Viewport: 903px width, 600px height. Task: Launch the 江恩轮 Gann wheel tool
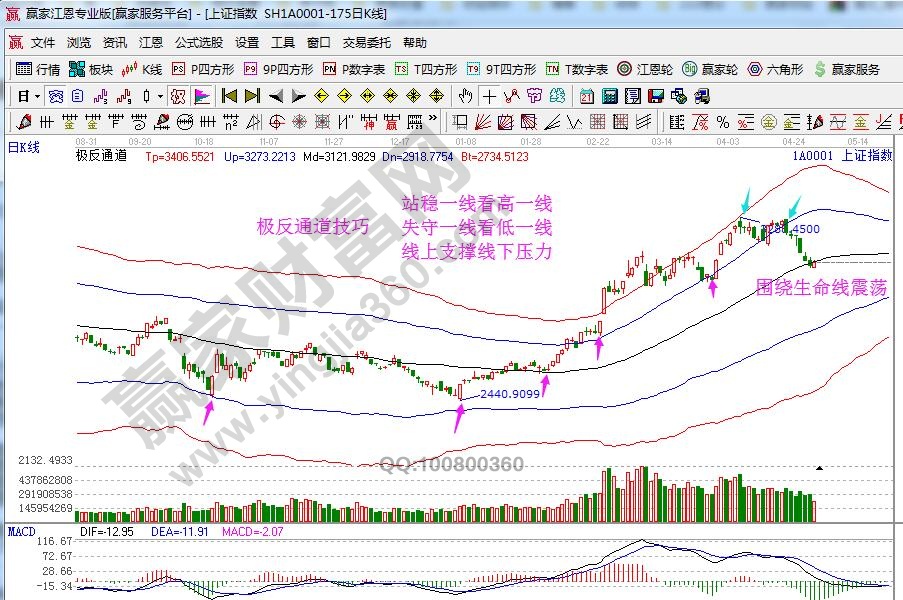click(648, 70)
